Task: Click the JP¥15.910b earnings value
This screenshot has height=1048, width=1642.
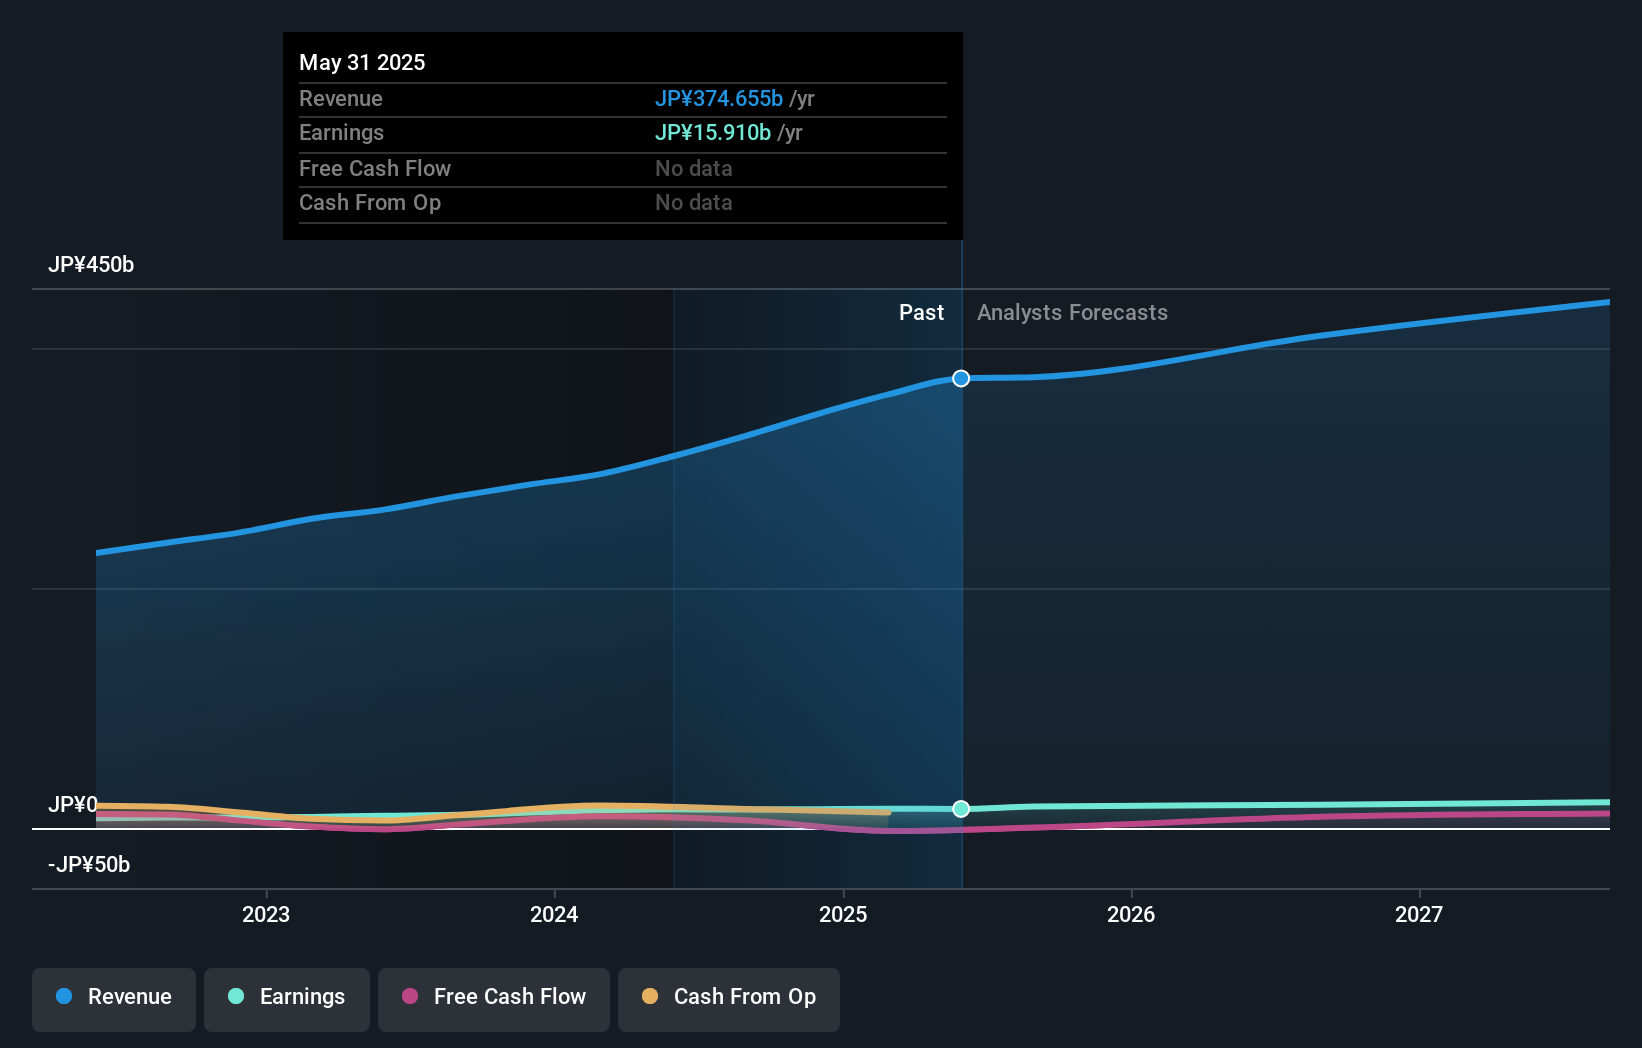Action: point(713,132)
